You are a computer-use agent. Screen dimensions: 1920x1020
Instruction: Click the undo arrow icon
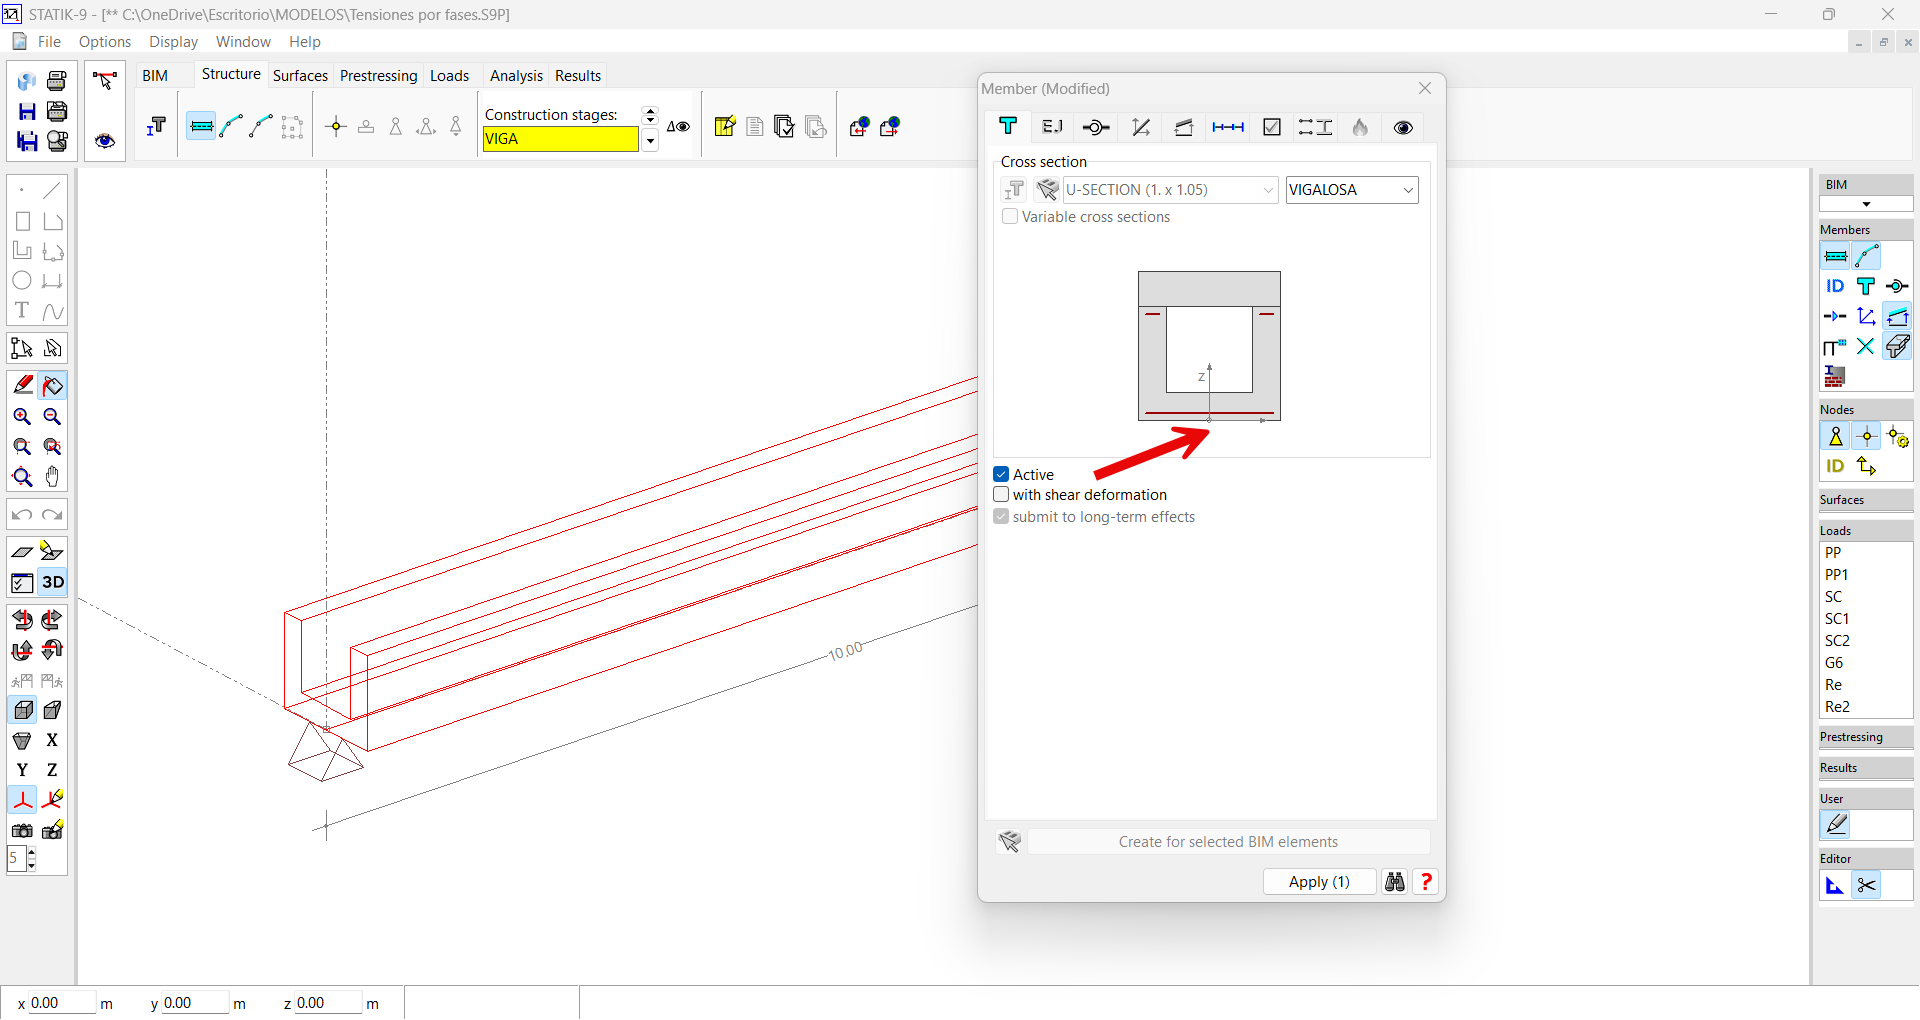(x=22, y=515)
